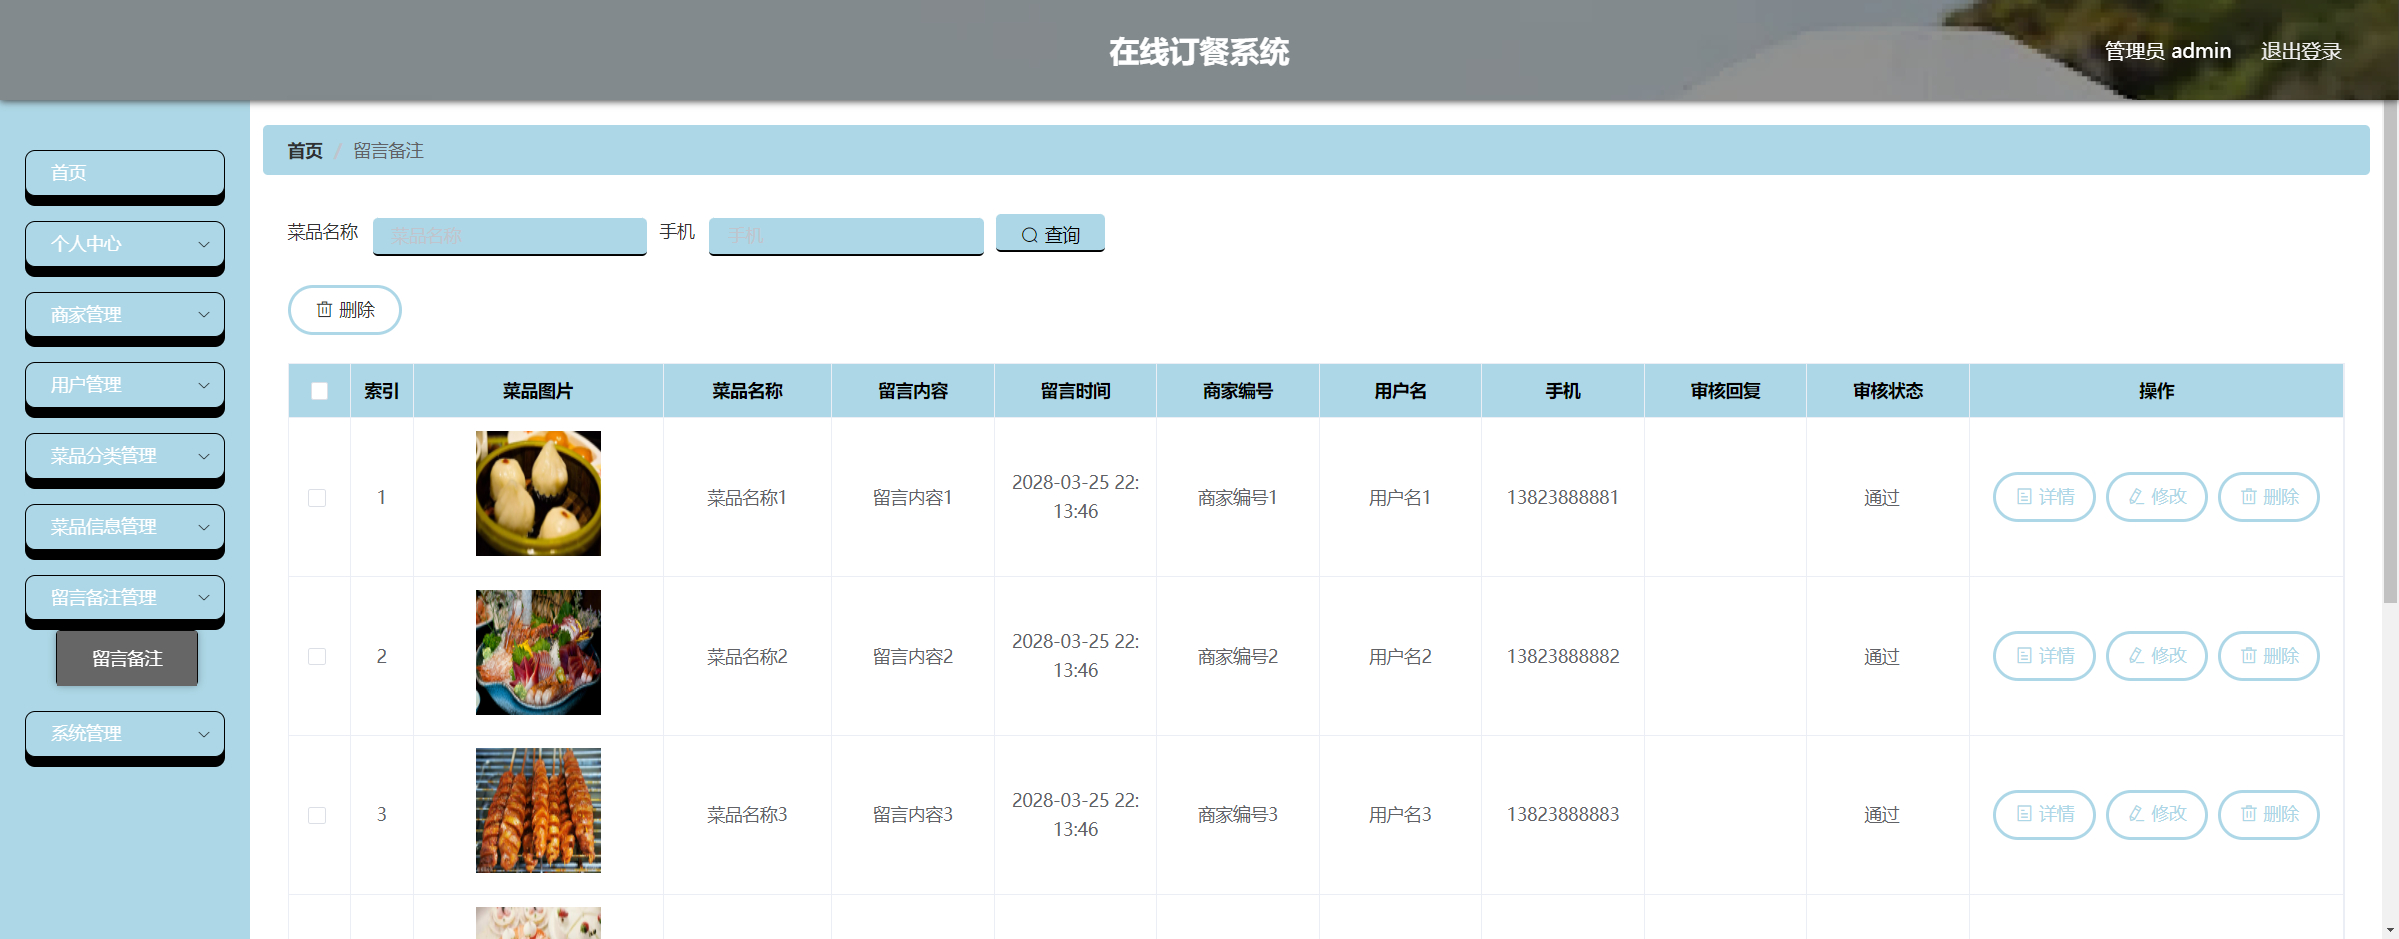Click the 留言时间 column header

pos(1076,391)
